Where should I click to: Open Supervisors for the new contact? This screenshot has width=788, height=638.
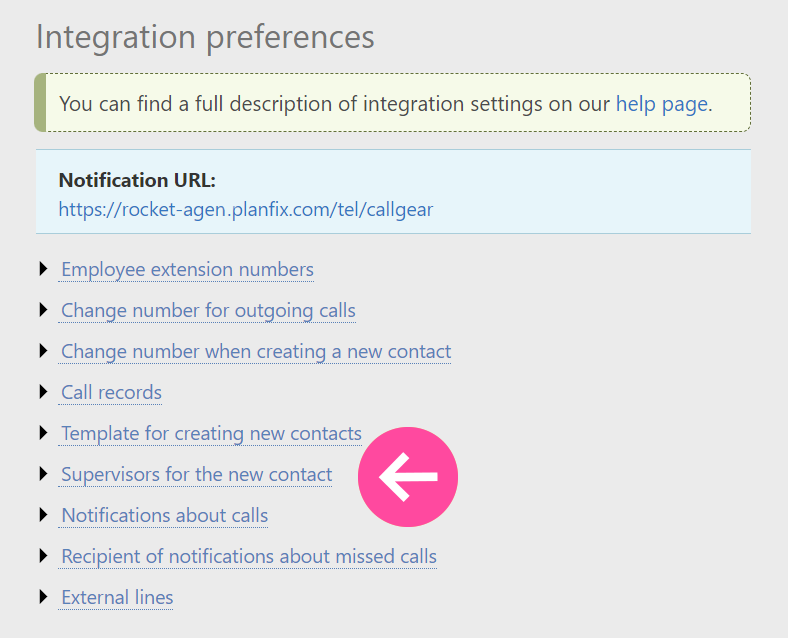[x=196, y=475]
